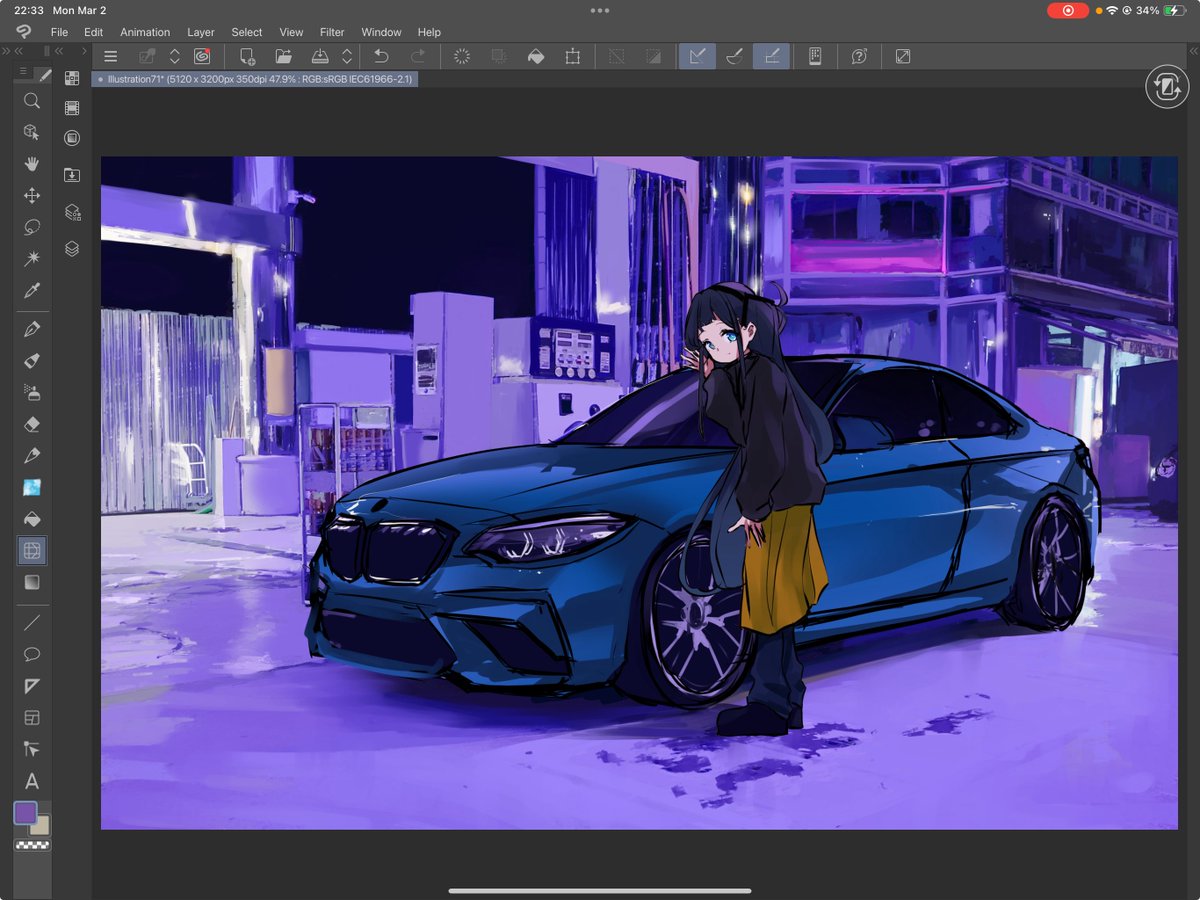Tap the rotate device mode button
The height and width of the screenshot is (900, 1200).
pyautogui.click(x=1165, y=87)
